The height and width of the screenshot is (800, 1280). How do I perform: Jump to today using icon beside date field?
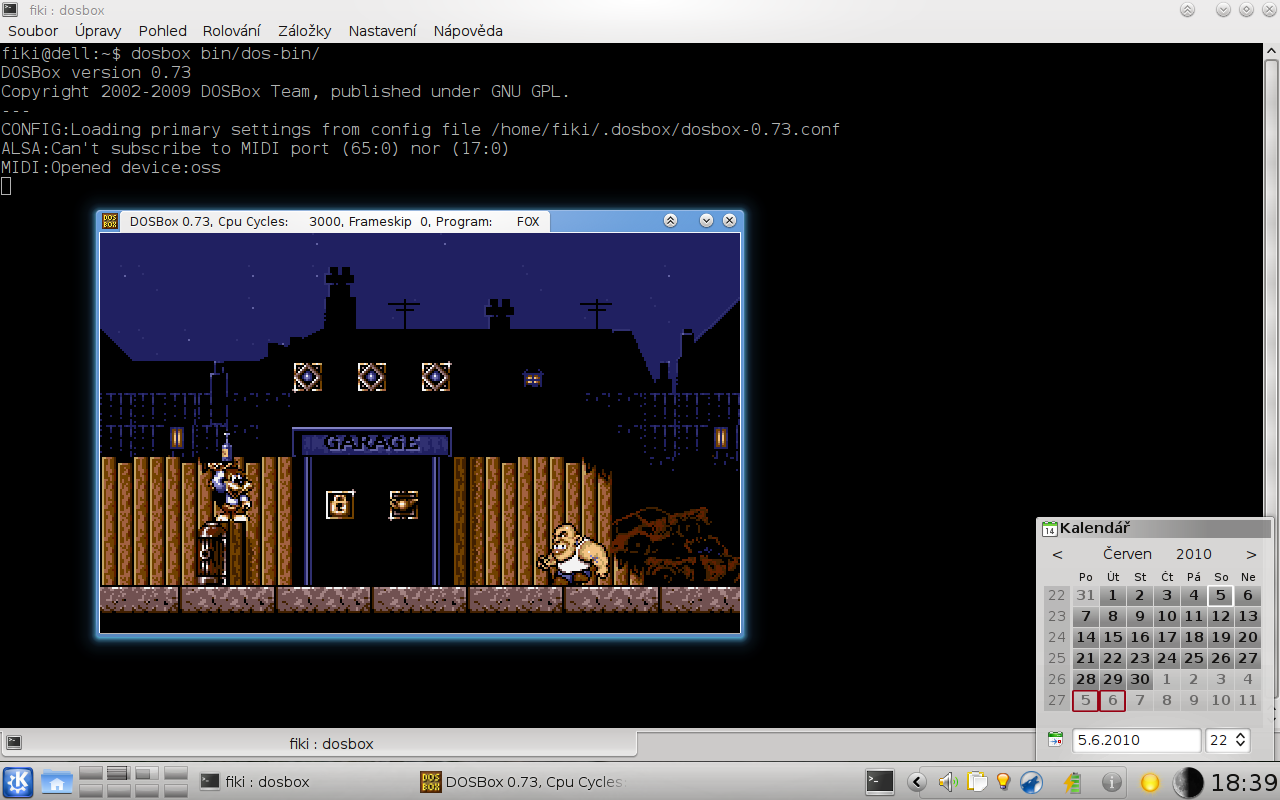pos(1055,740)
